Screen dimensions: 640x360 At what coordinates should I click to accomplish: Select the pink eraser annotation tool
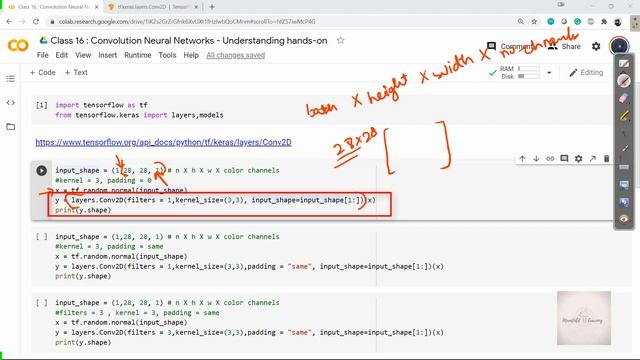pos(624,98)
